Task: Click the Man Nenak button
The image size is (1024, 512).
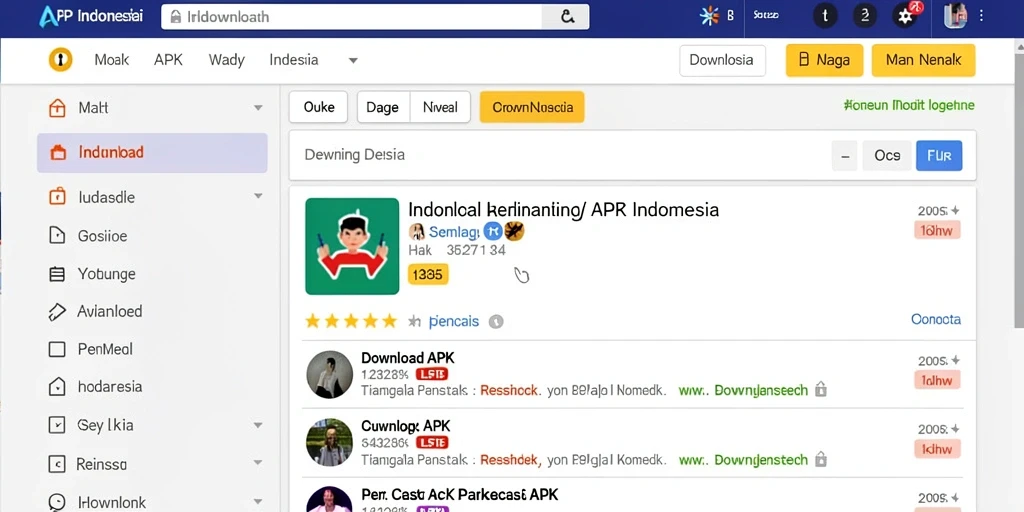Action: pos(923,61)
